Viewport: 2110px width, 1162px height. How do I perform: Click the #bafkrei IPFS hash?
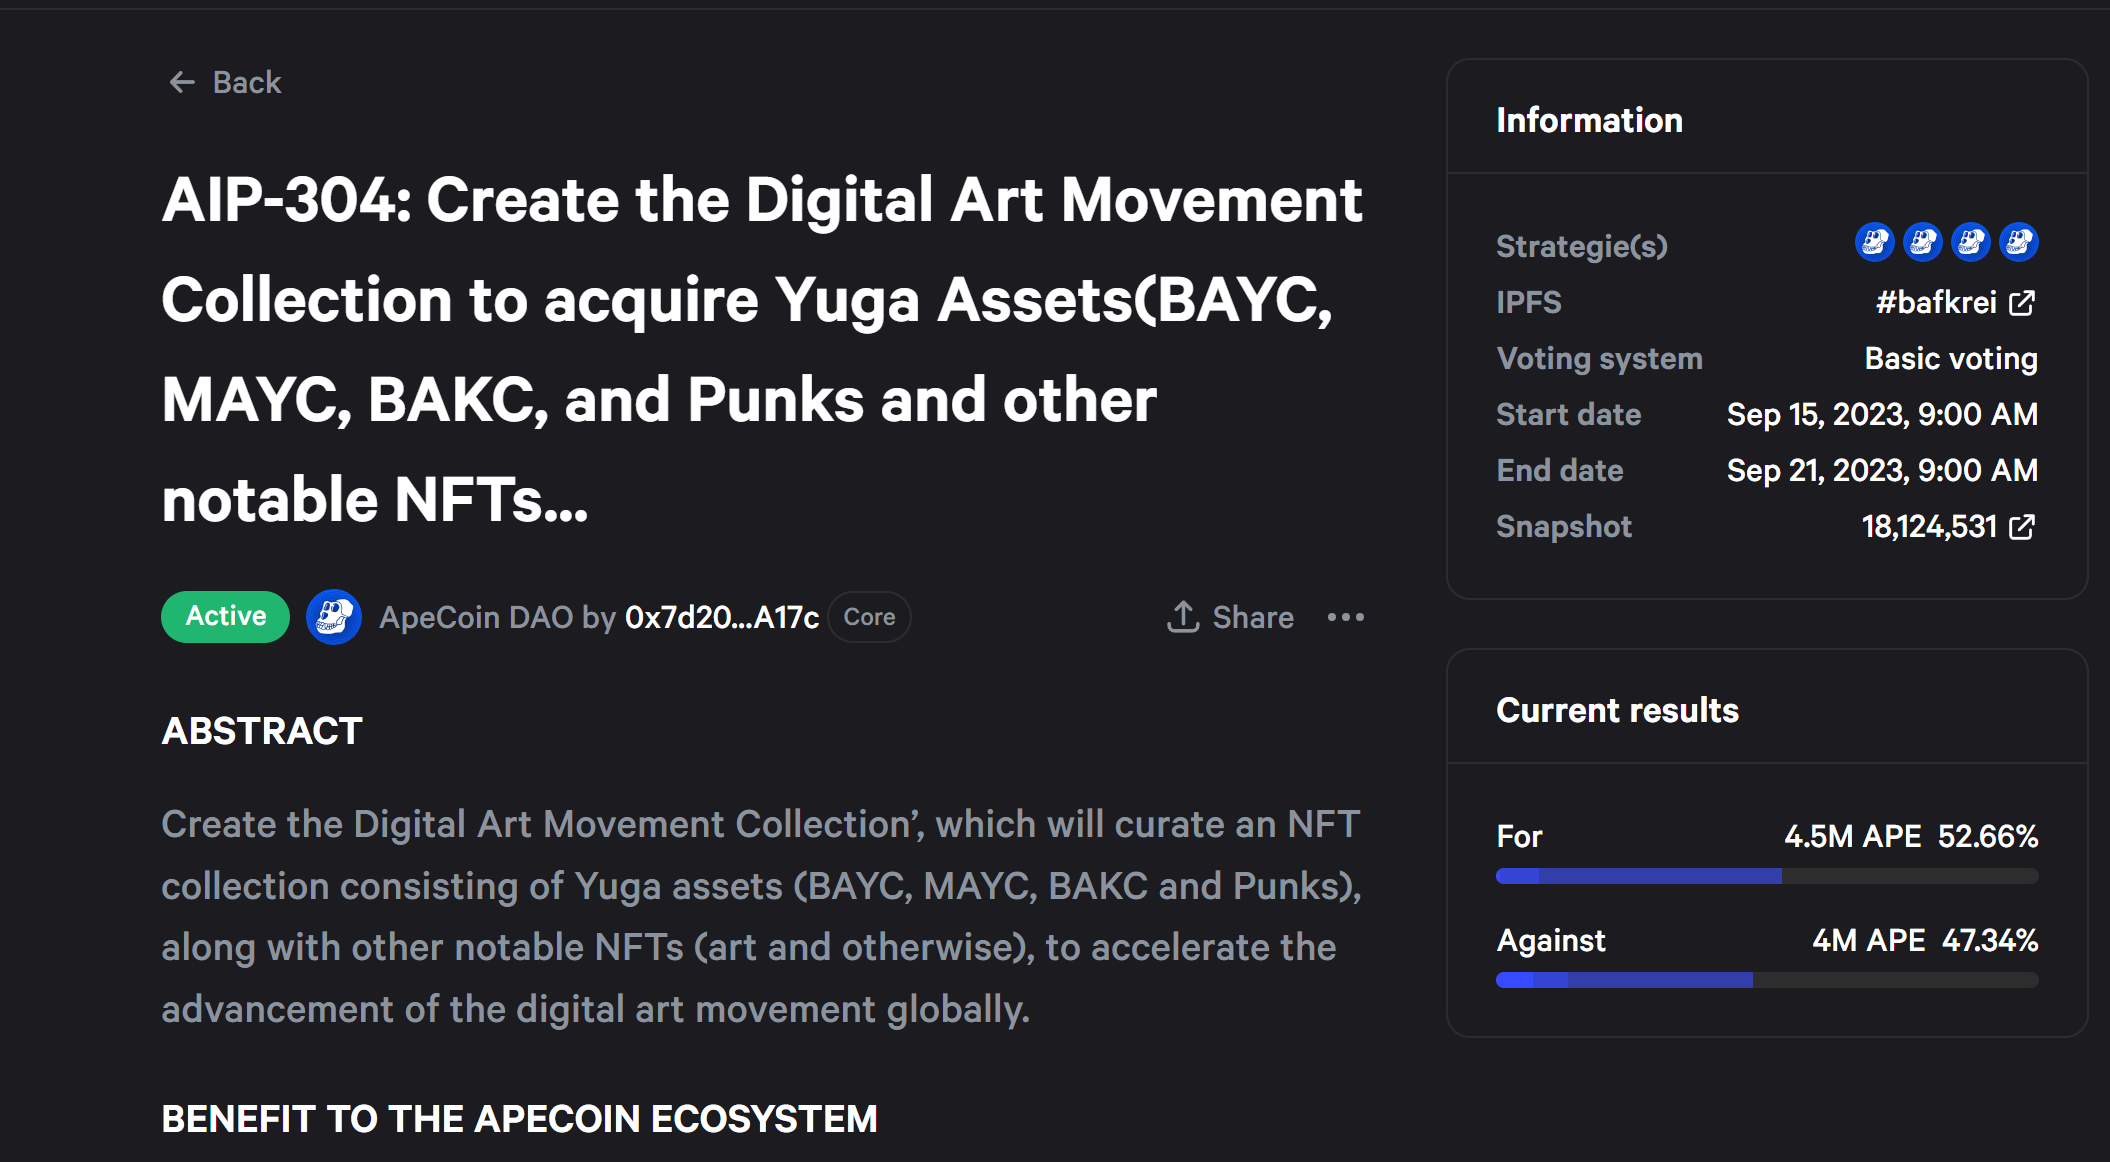point(1935,303)
